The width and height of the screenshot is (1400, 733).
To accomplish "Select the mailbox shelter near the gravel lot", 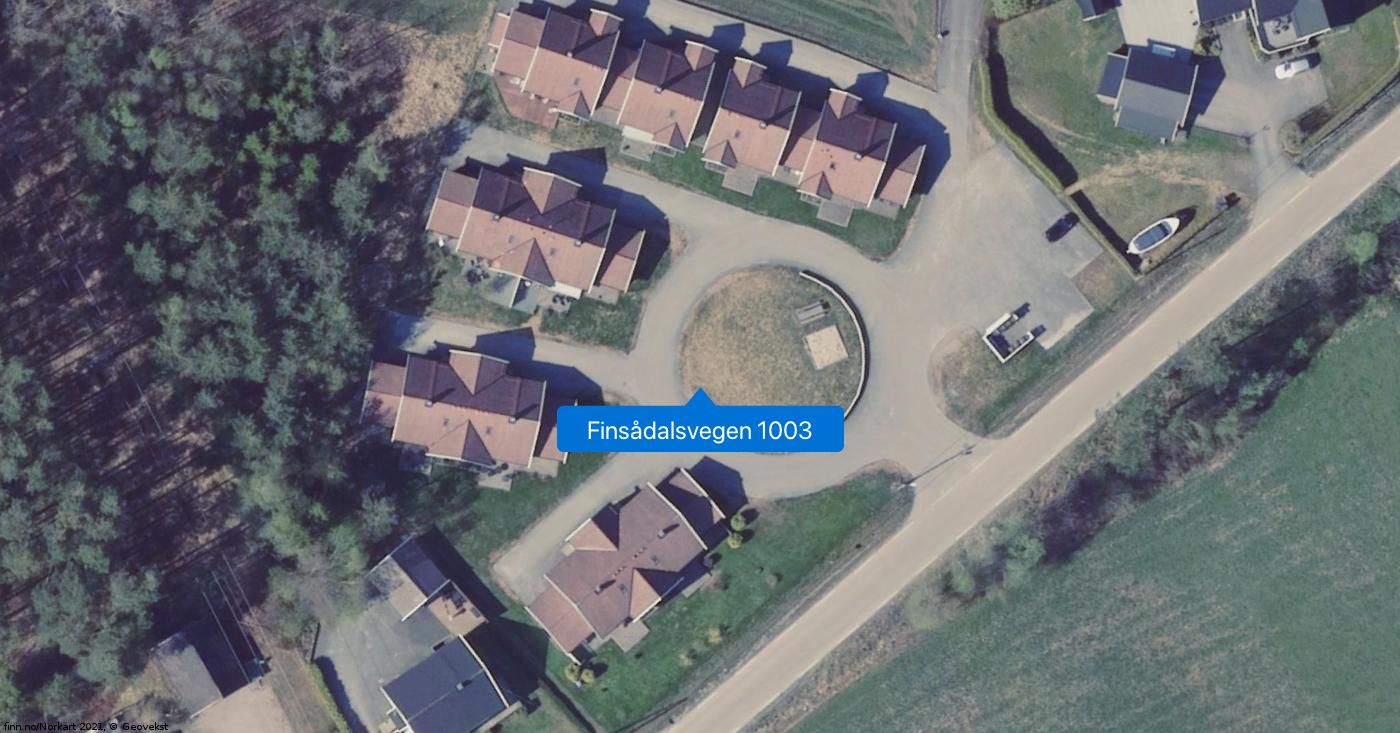I will pos(1012,333).
